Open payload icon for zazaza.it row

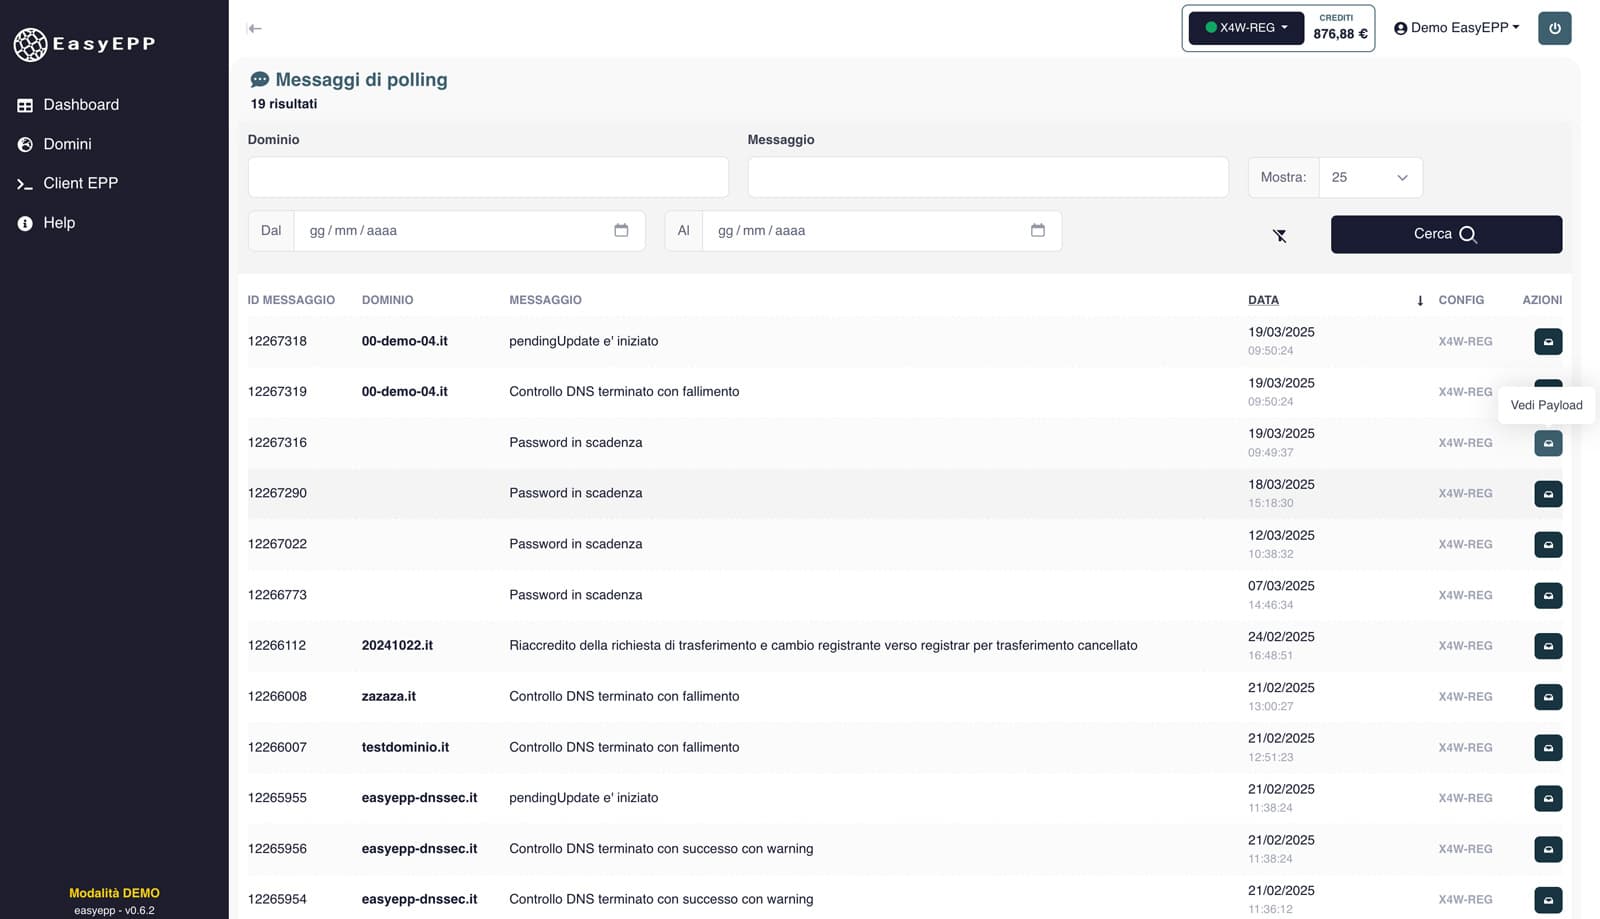click(x=1547, y=697)
